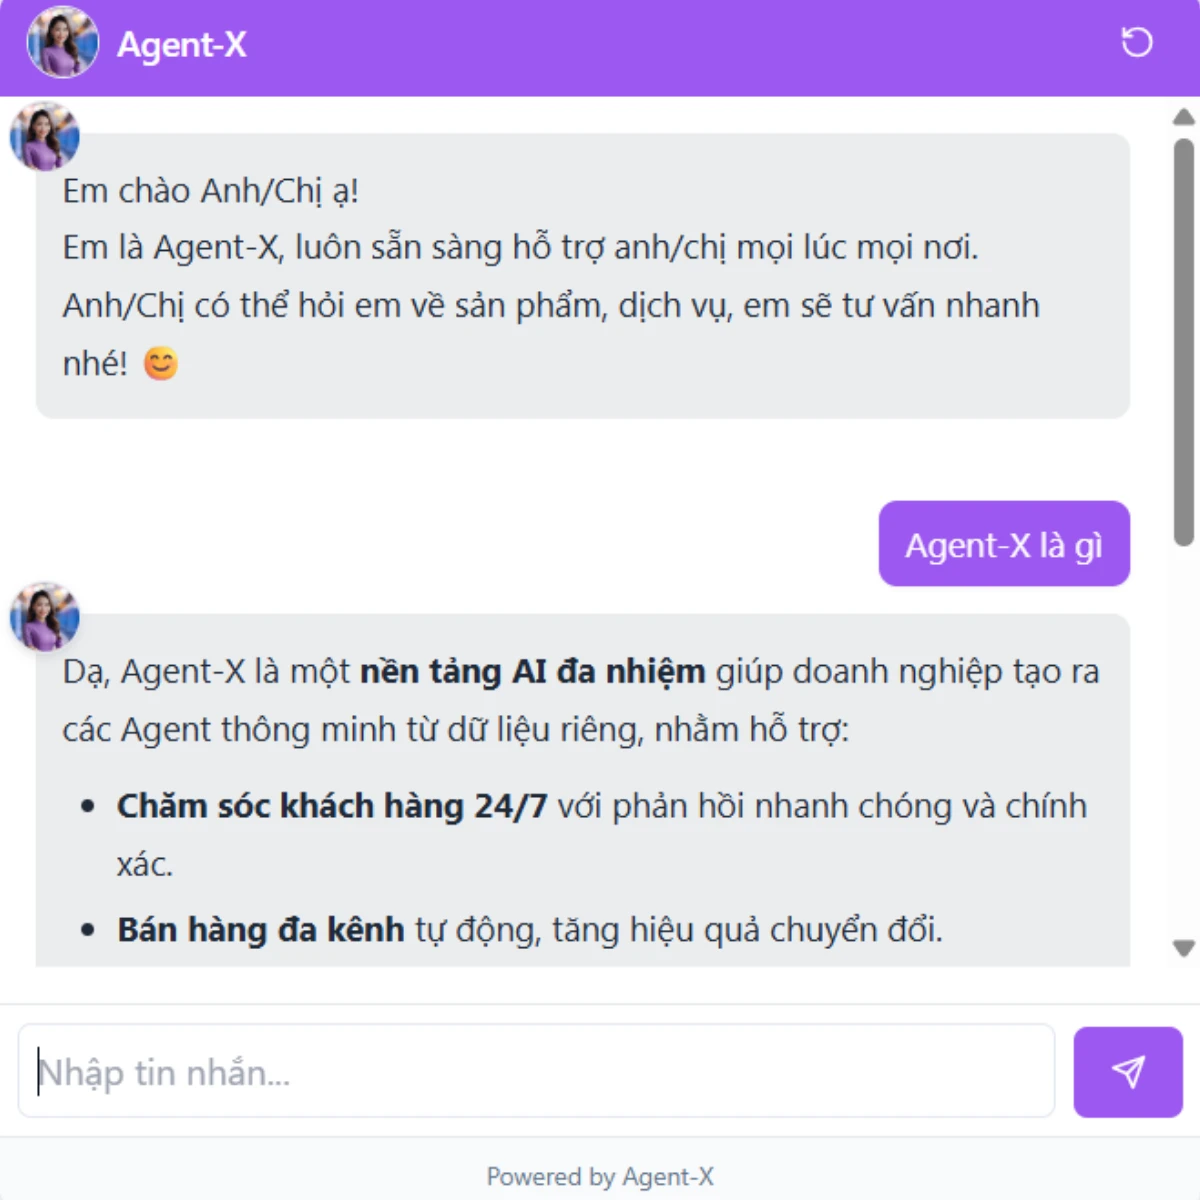Open the "Powered by Agent-X" footer link

(600, 1176)
